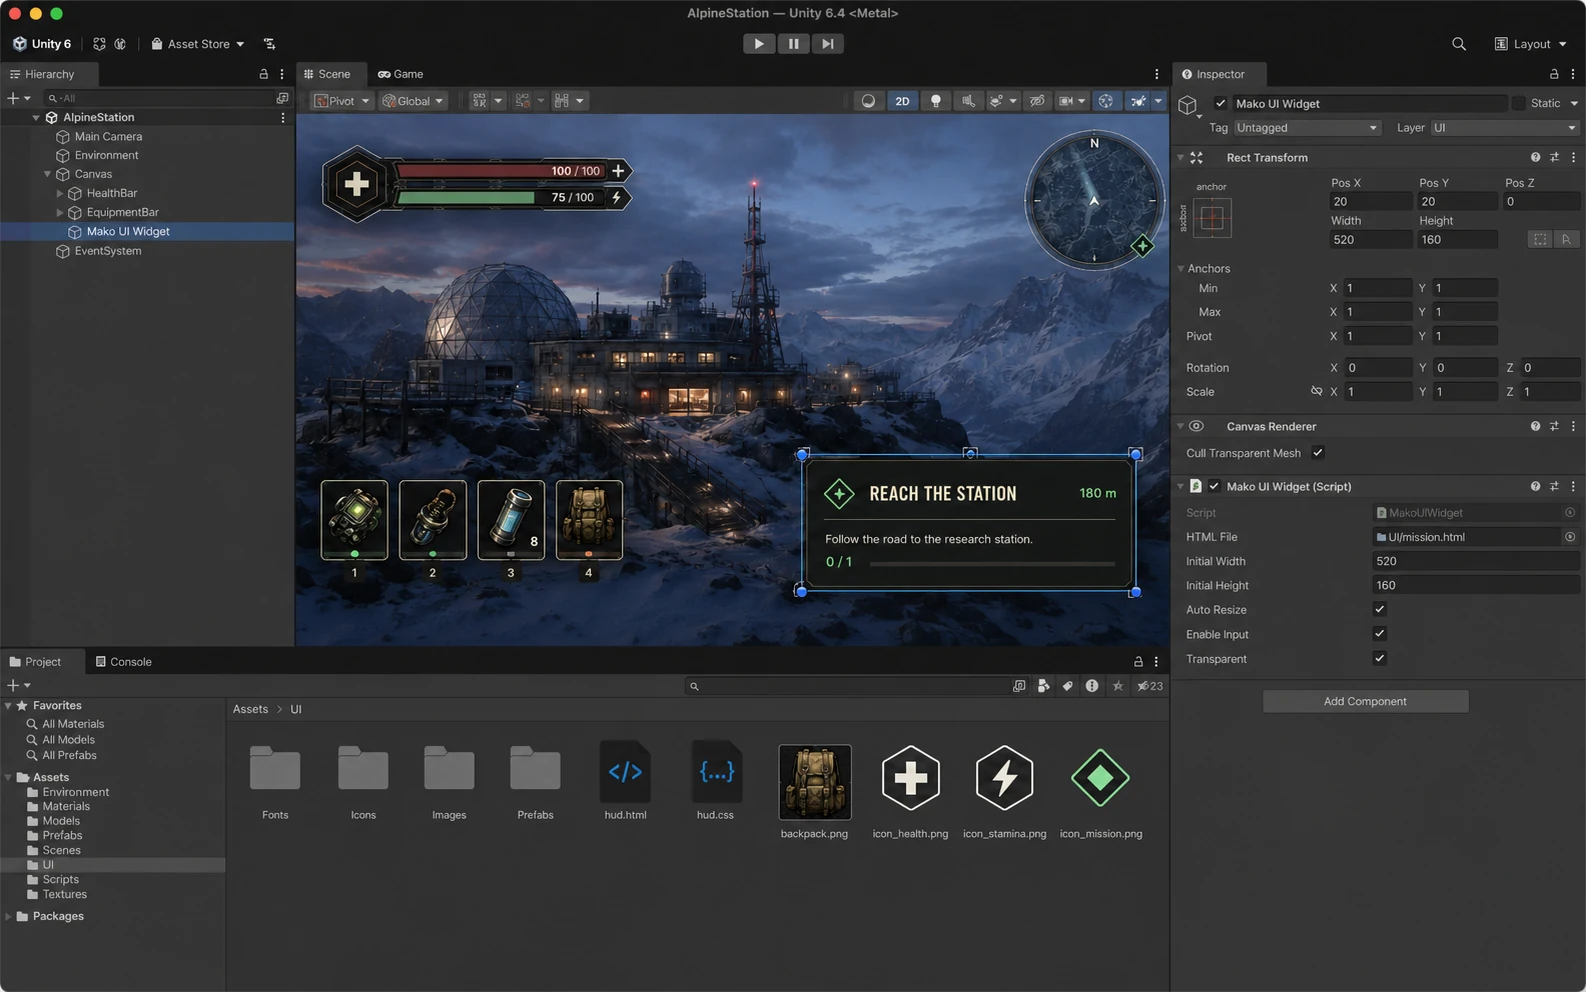The width and height of the screenshot is (1586, 992).
Task: Select hud.html file in Assets
Action: (625, 781)
